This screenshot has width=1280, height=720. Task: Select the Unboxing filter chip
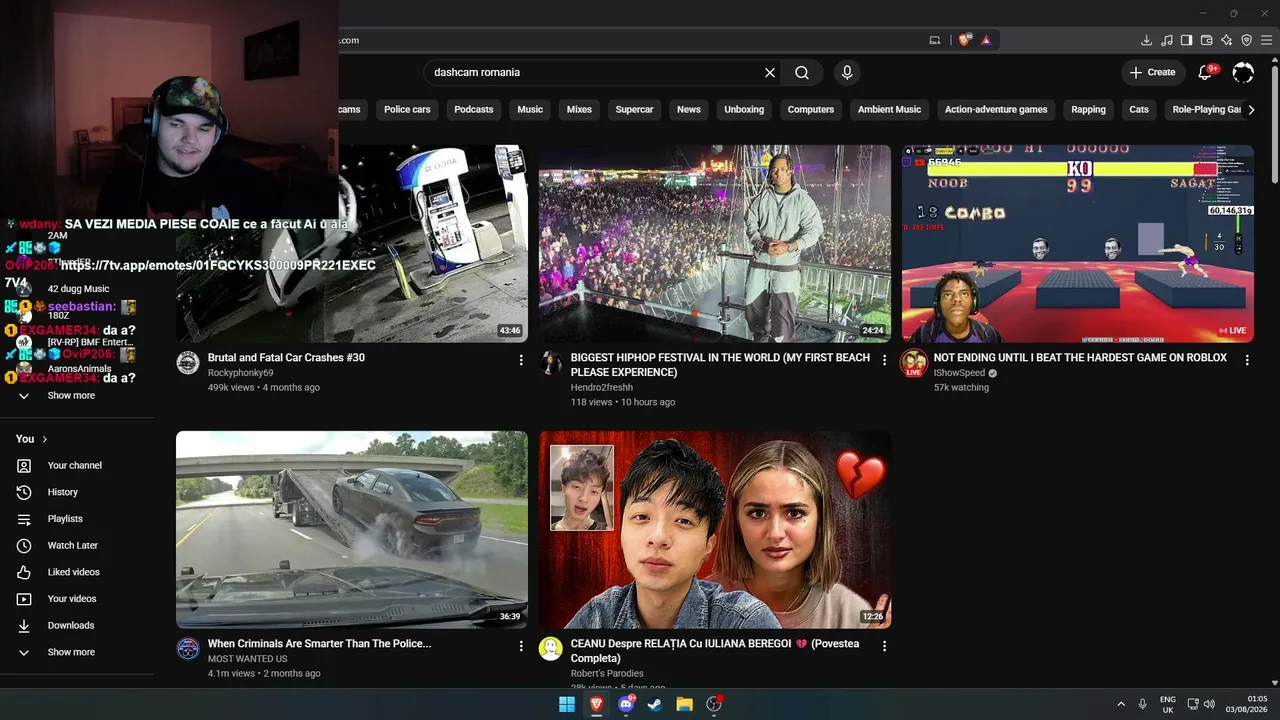[x=744, y=110]
